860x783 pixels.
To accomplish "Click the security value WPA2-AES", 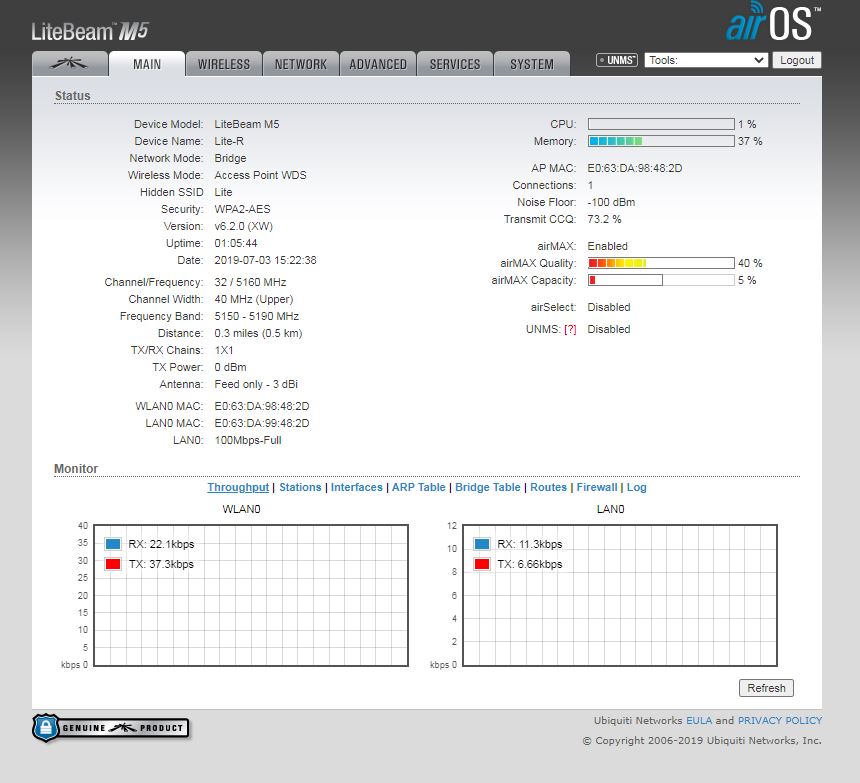I will (x=242, y=209).
